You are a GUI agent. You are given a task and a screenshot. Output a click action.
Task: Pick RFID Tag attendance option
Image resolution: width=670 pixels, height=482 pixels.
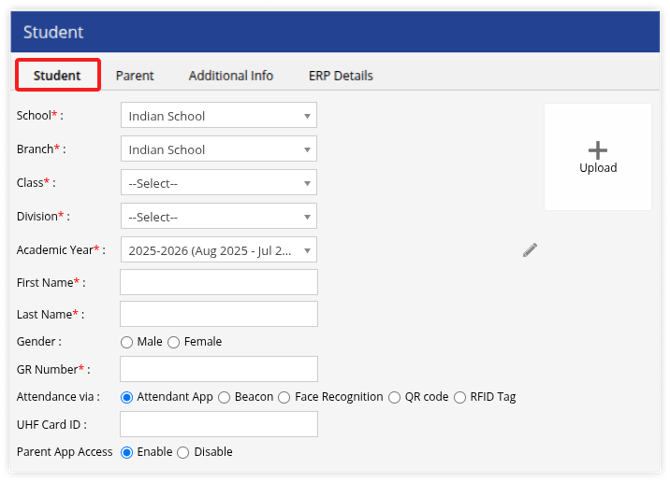coord(460,397)
